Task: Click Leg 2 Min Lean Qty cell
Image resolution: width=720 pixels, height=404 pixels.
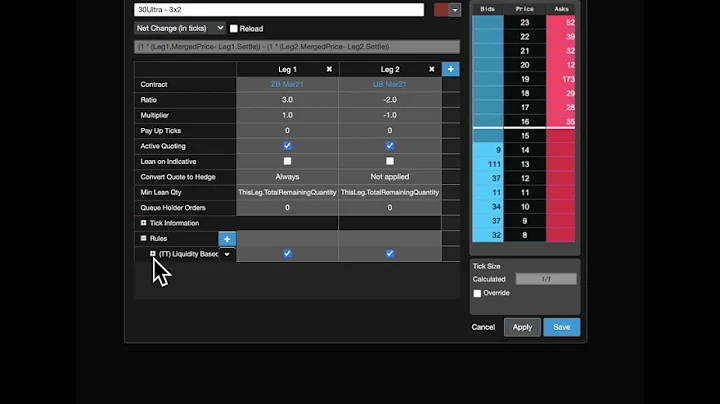Action: coord(390,192)
